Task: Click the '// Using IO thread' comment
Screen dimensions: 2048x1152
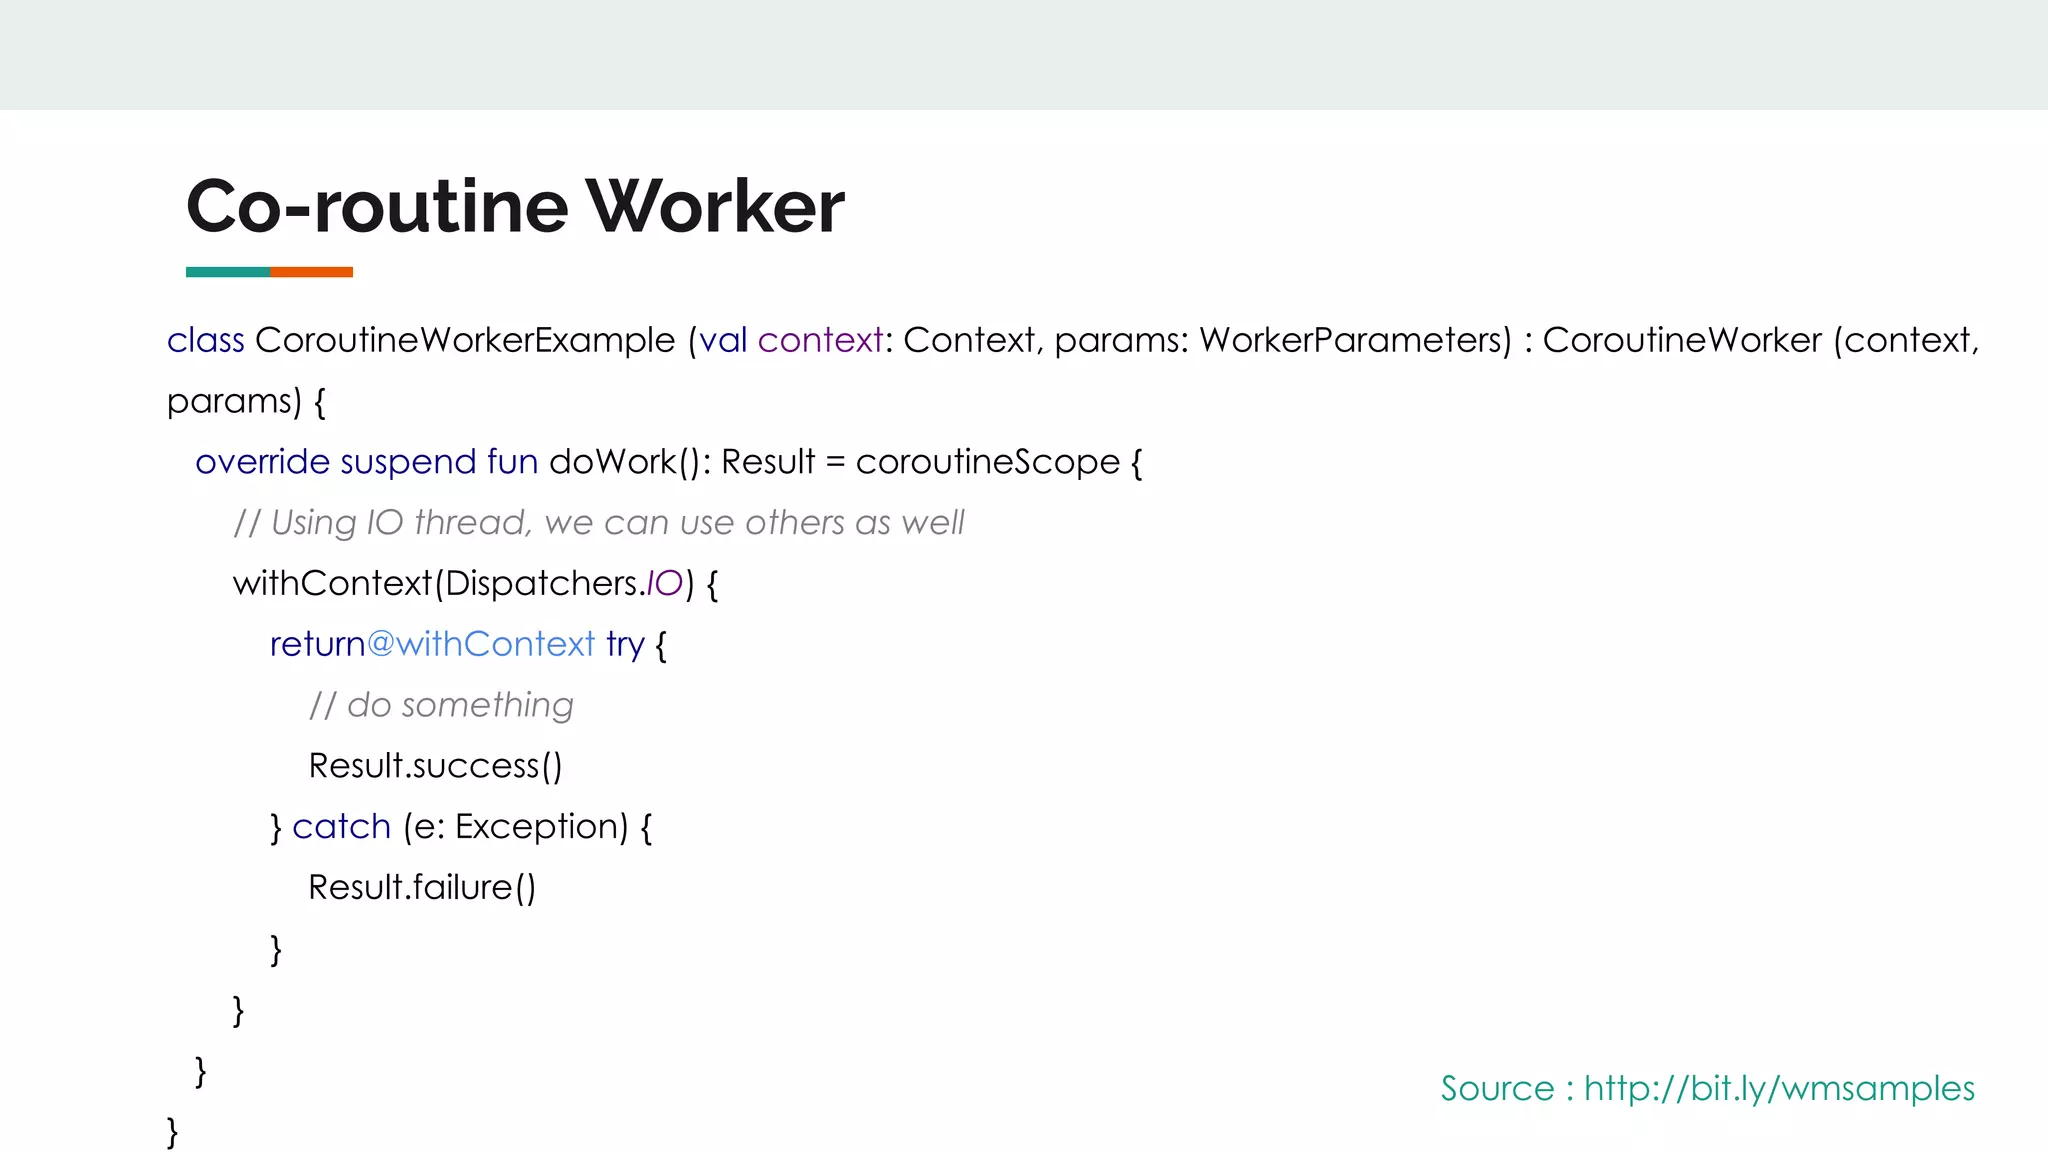Action: pos(599,523)
